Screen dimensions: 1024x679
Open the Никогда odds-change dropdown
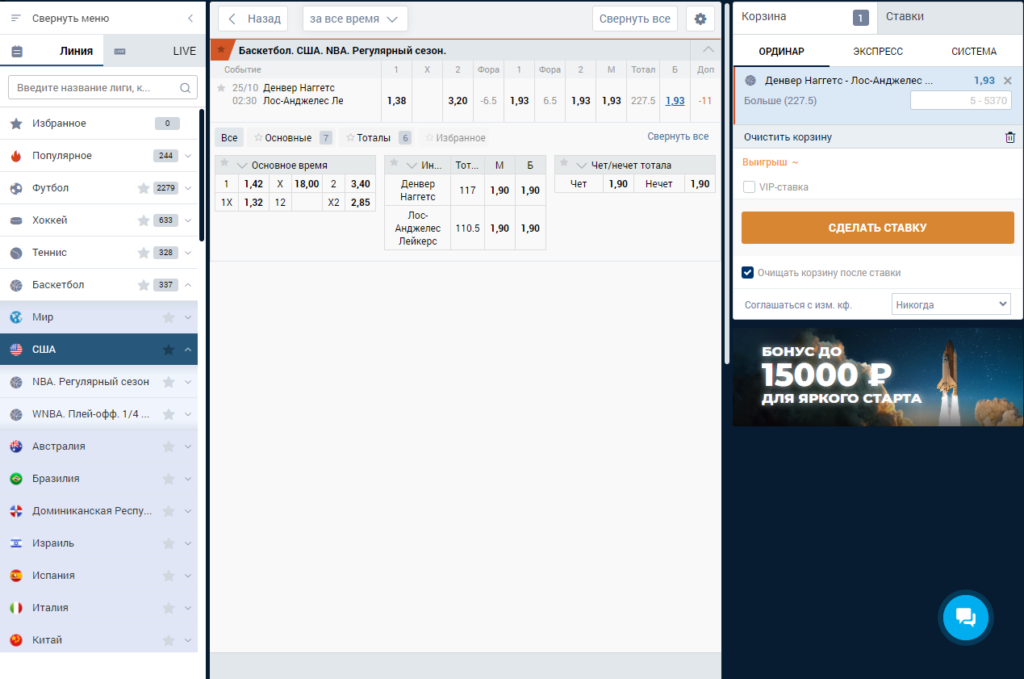(951, 304)
